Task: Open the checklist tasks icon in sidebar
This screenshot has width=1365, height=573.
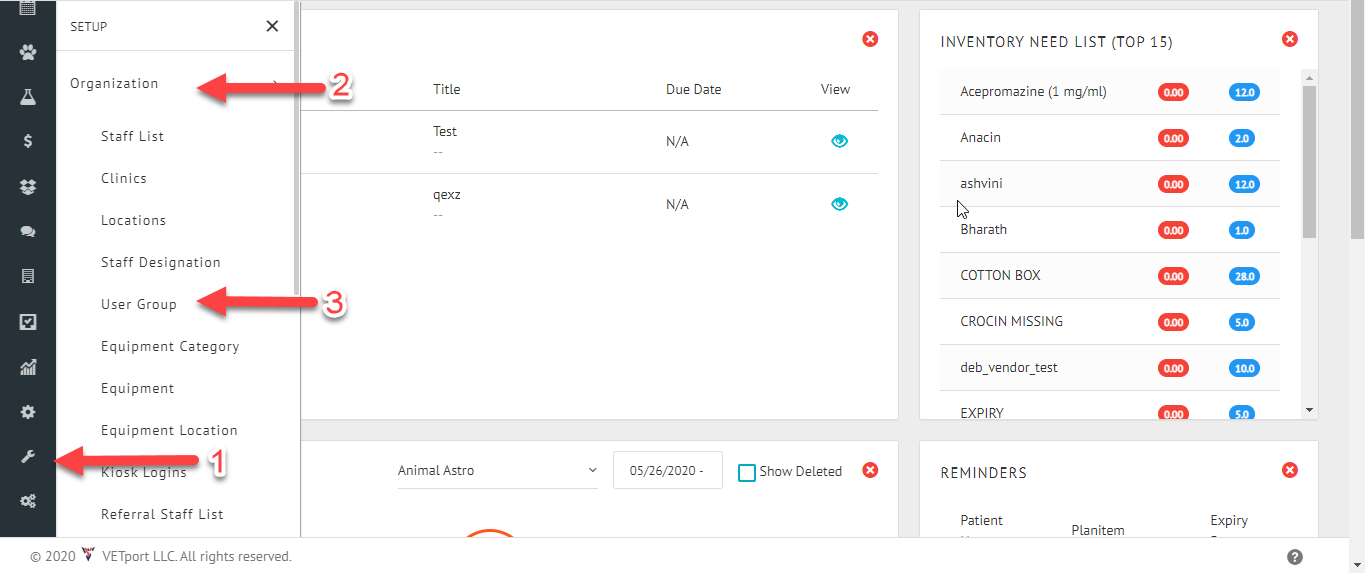Action: point(28,322)
